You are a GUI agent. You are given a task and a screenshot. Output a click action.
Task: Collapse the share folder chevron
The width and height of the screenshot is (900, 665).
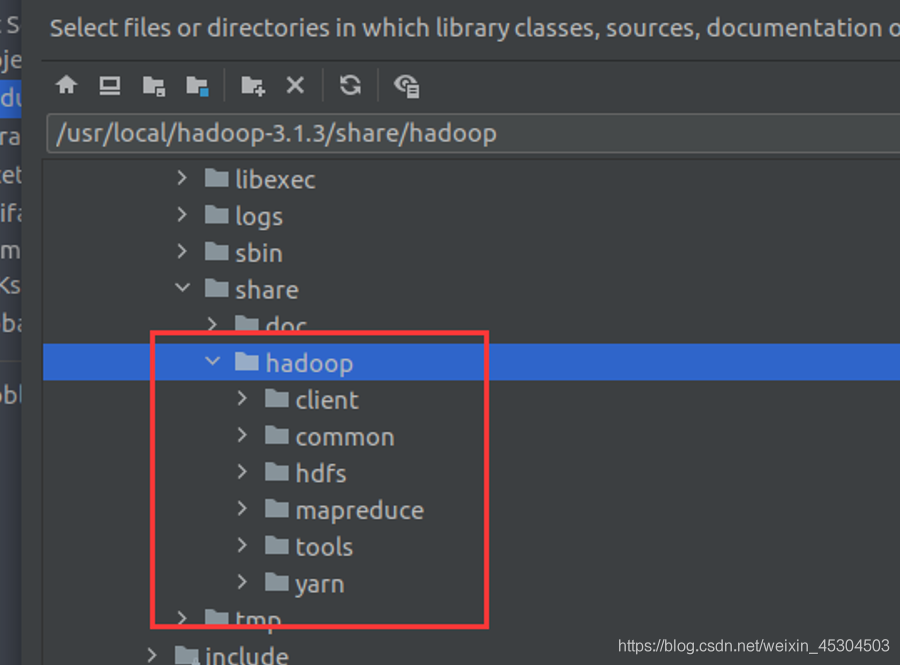pos(183,287)
